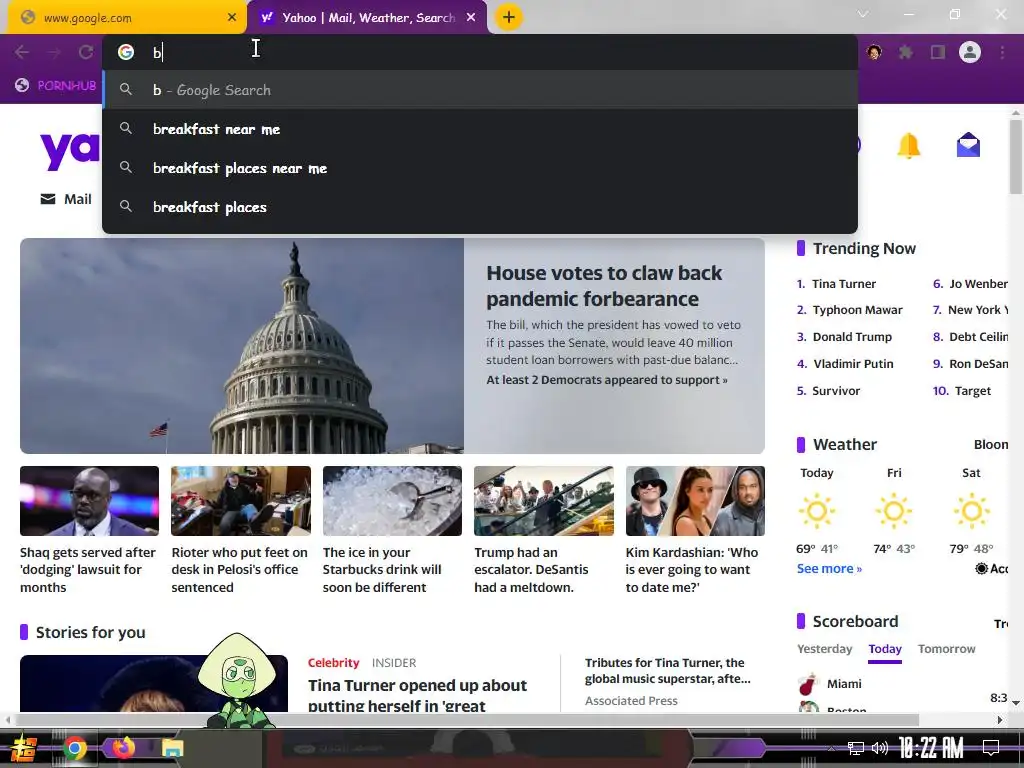Launch Firefox from the taskbar
This screenshot has height=768, width=1024.
pyautogui.click(x=123, y=747)
